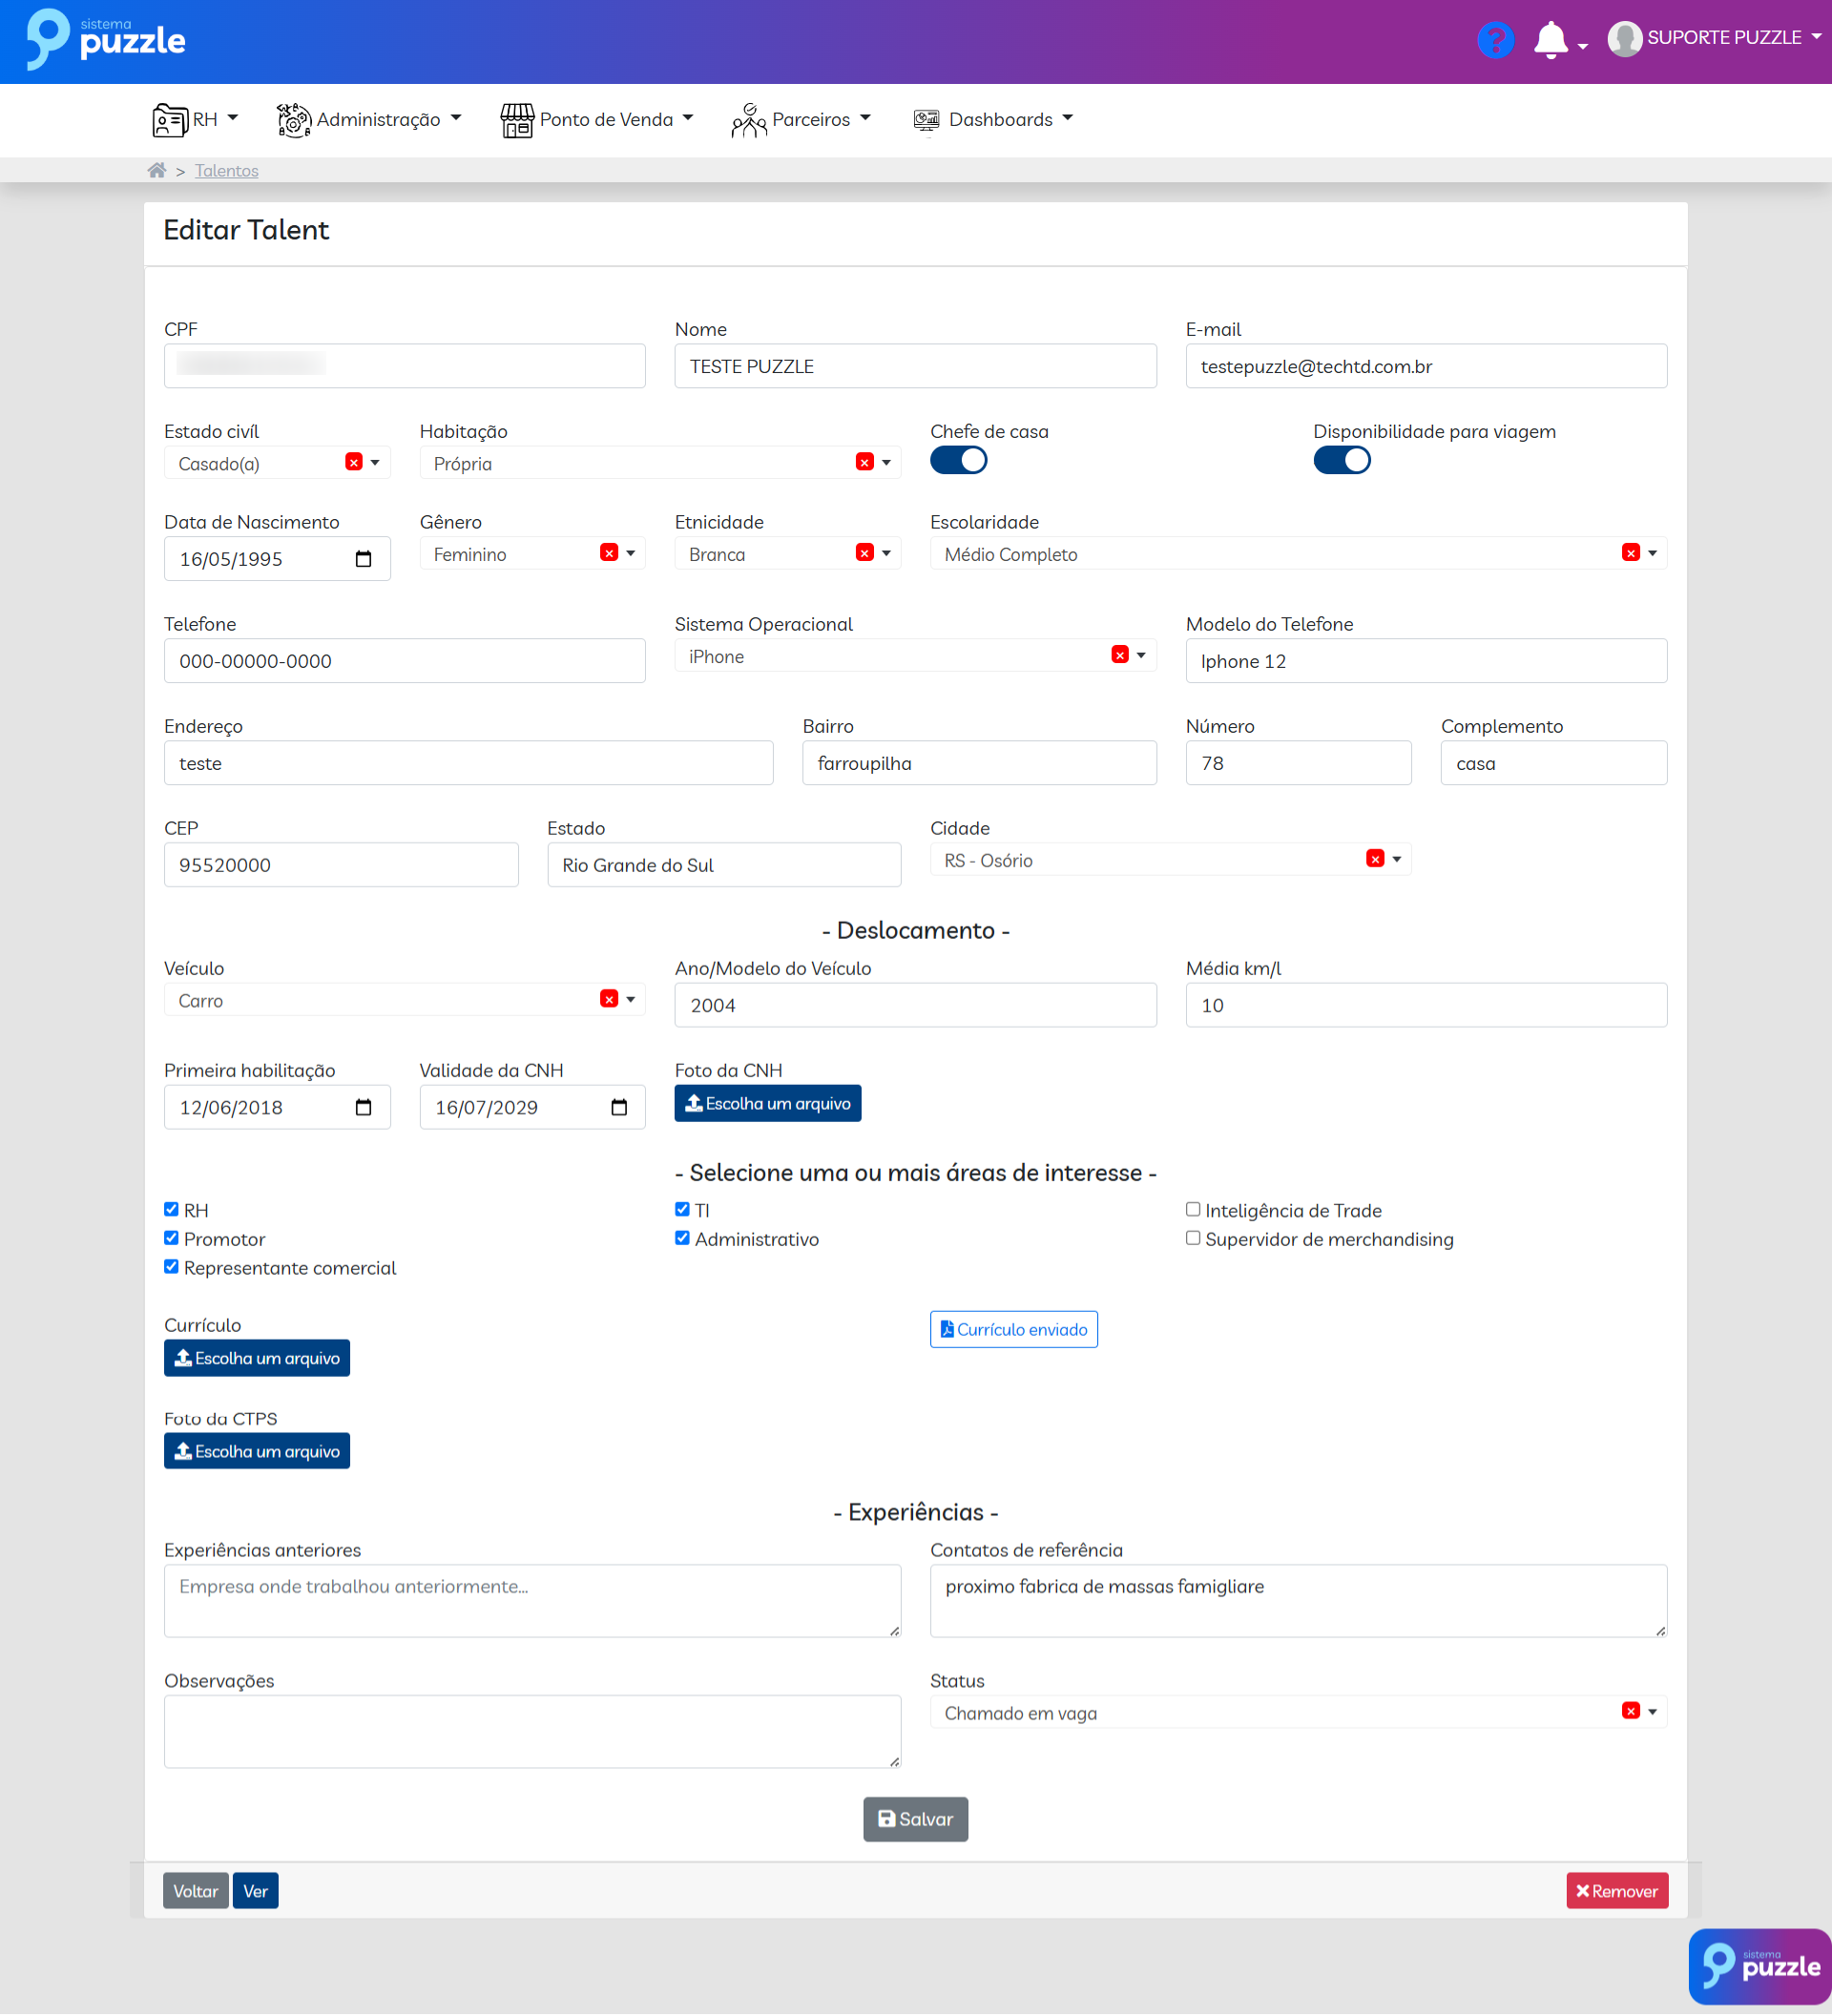
Task: Clear the Status Chamado em vaga selection
Action: tap(1630, 1711)
